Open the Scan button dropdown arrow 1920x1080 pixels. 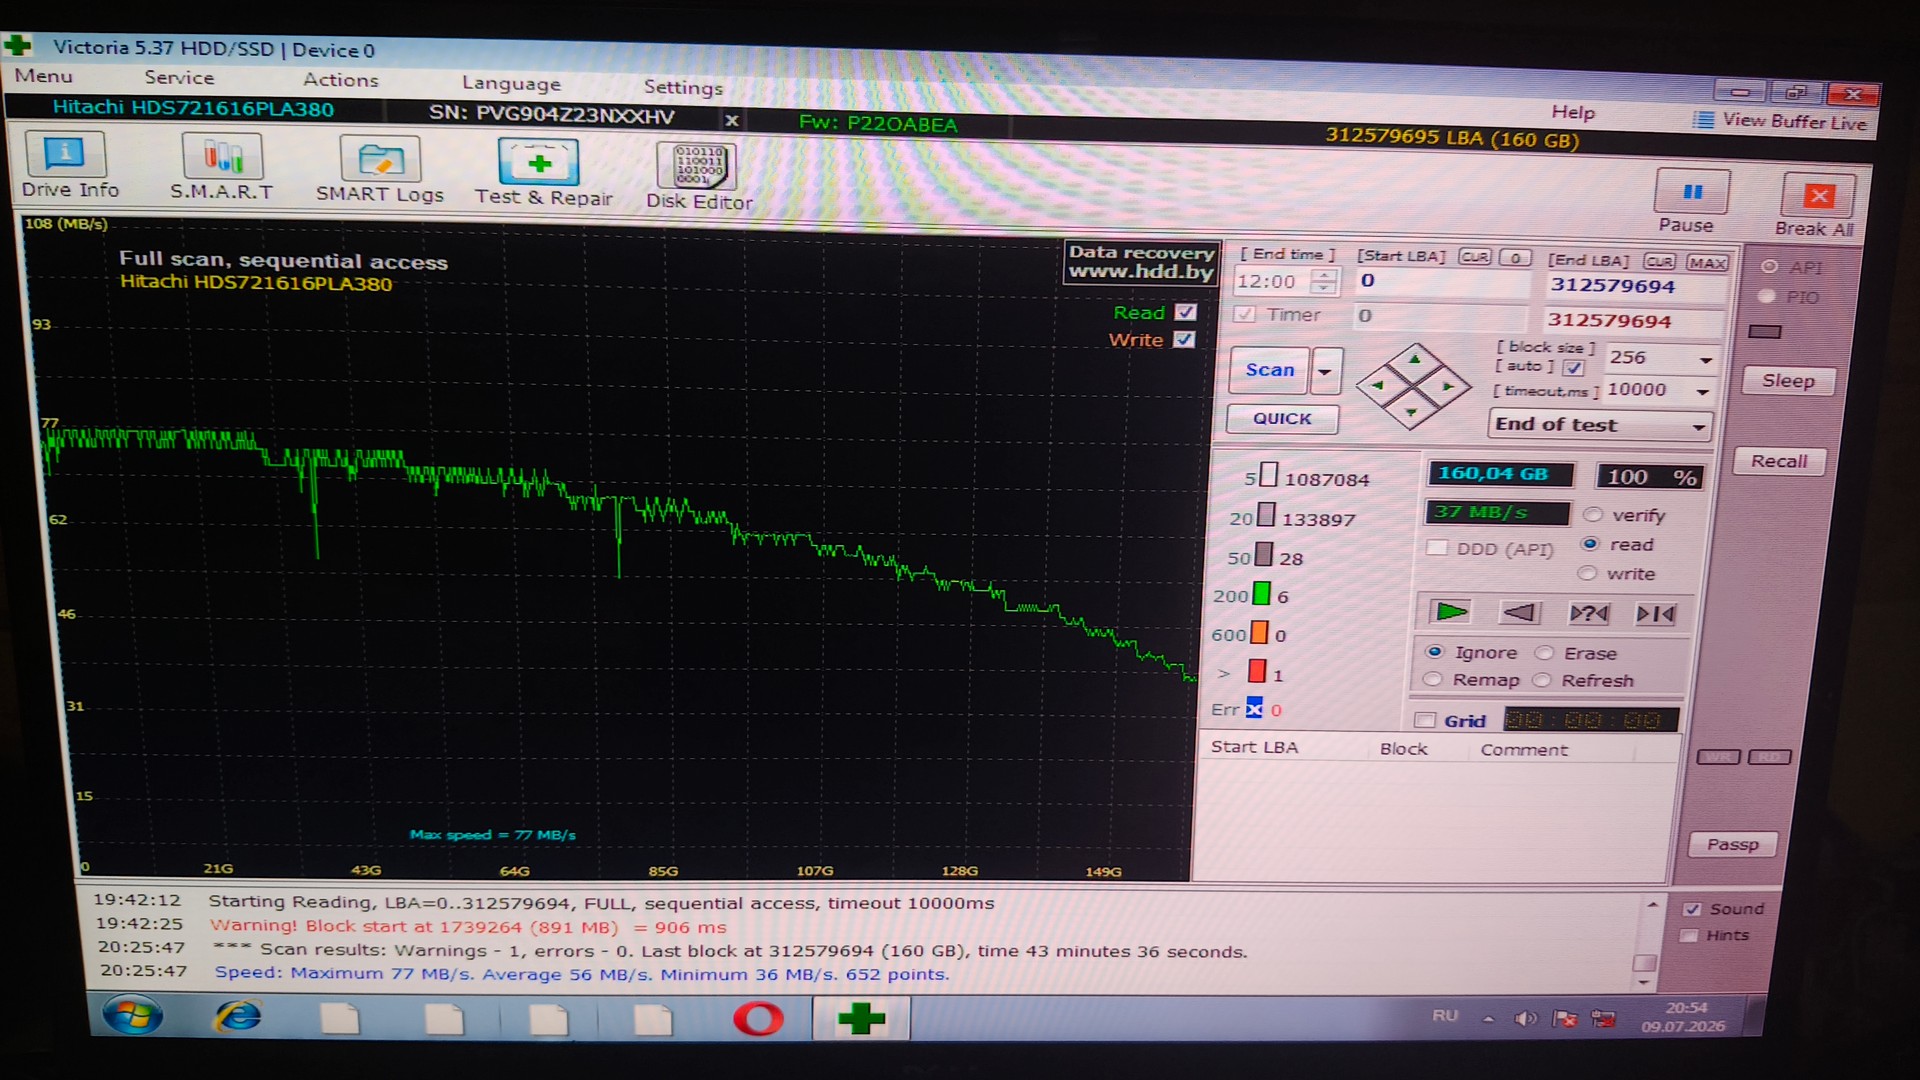[1325, 372]
